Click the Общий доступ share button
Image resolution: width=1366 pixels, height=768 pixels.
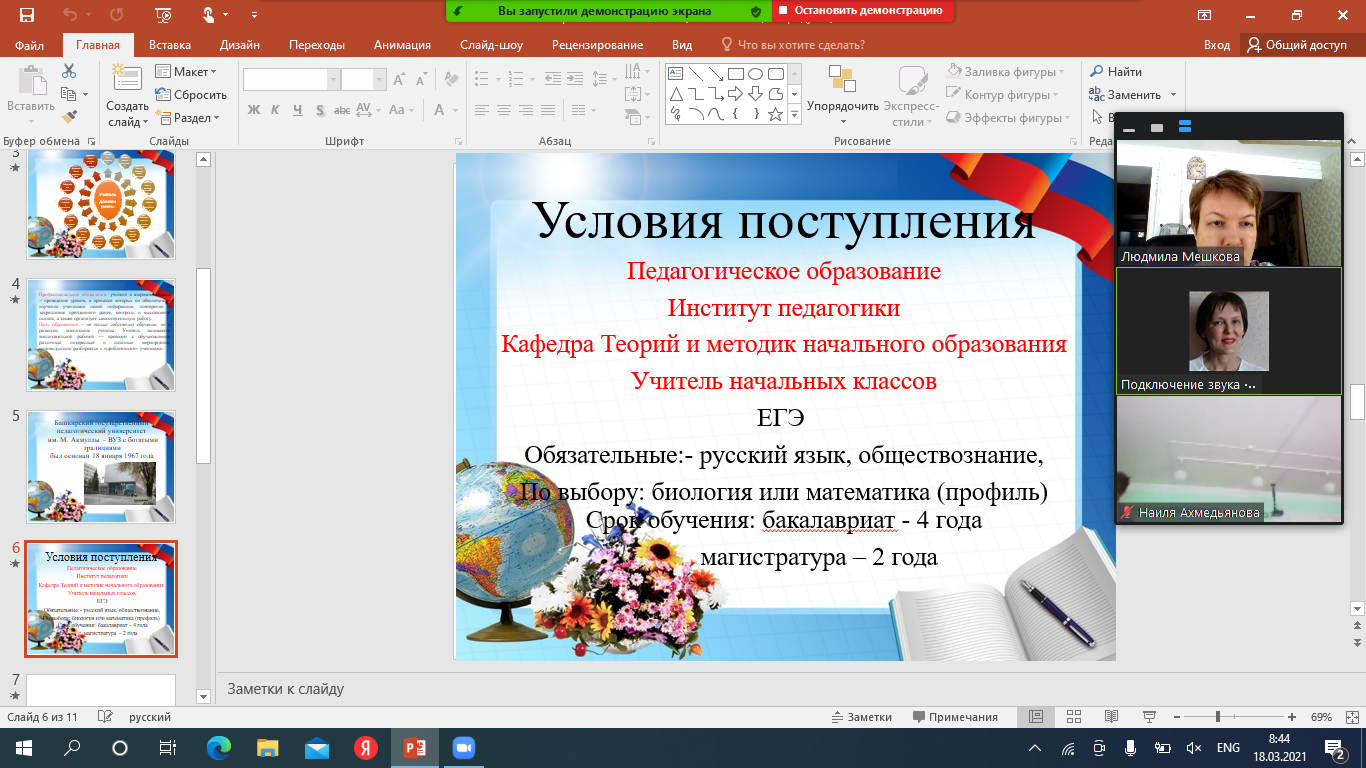(1297, 45)
